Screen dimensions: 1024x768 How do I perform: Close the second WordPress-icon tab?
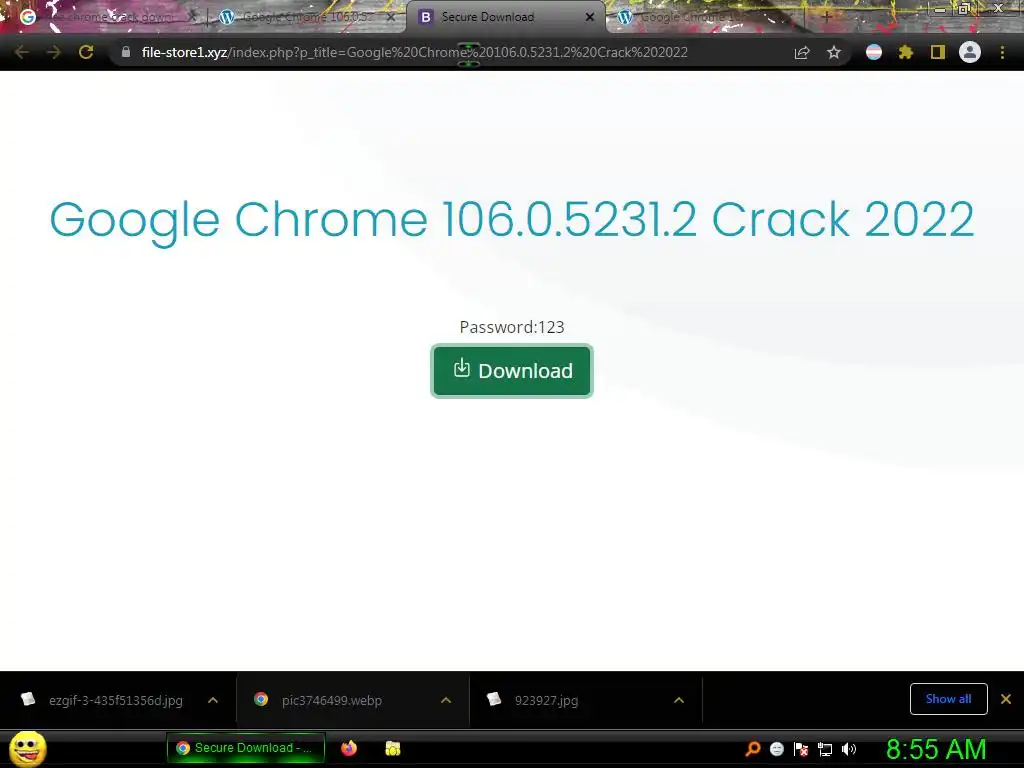tap(391, 17)
